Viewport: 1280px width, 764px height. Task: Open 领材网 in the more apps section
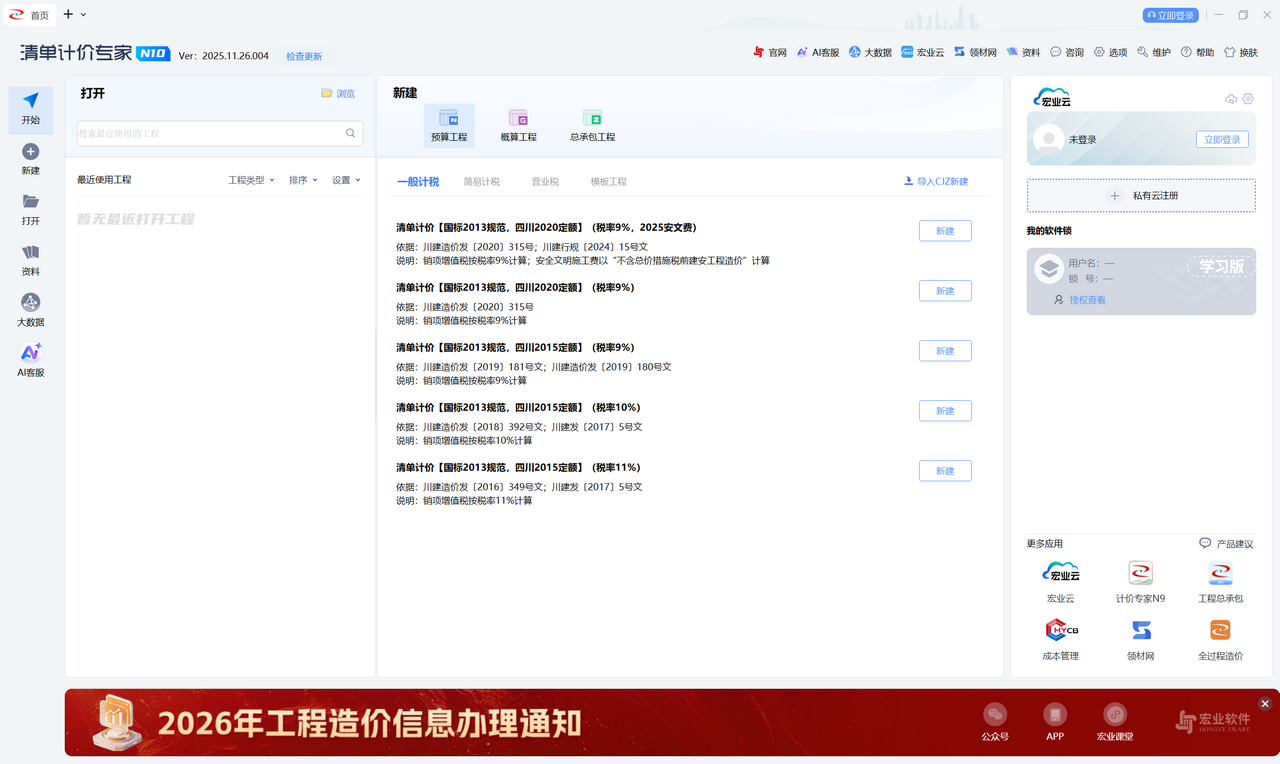[1140, 635]
